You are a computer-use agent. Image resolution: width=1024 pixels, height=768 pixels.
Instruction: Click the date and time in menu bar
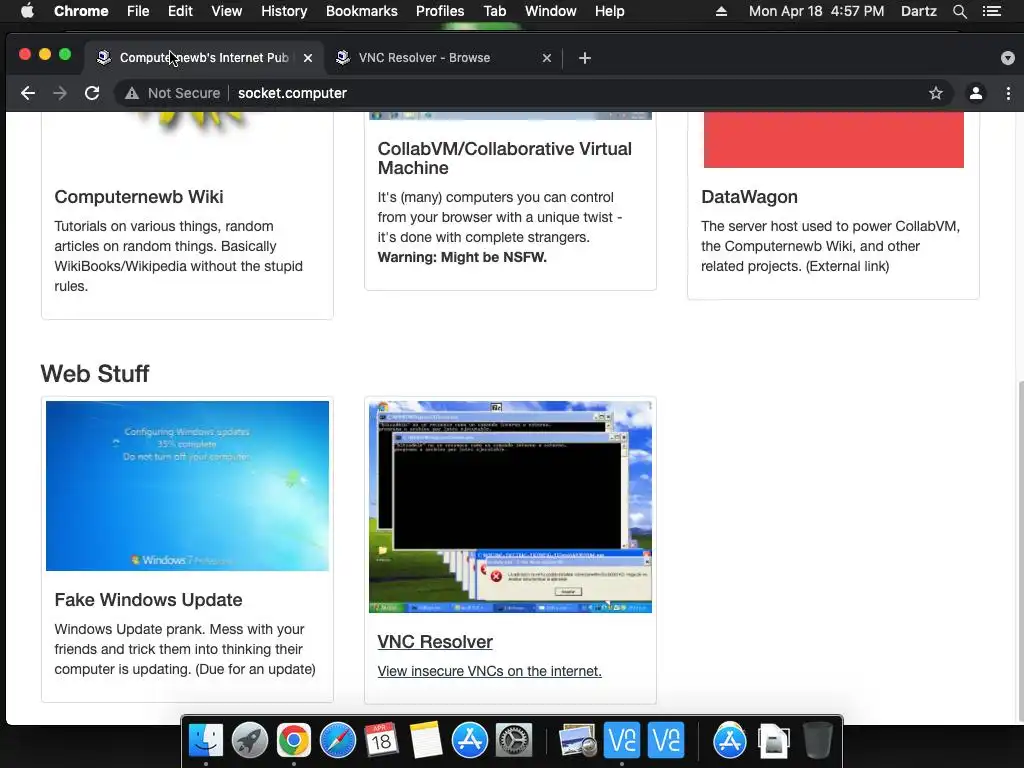pyautogui.click(x=816, y=11)
